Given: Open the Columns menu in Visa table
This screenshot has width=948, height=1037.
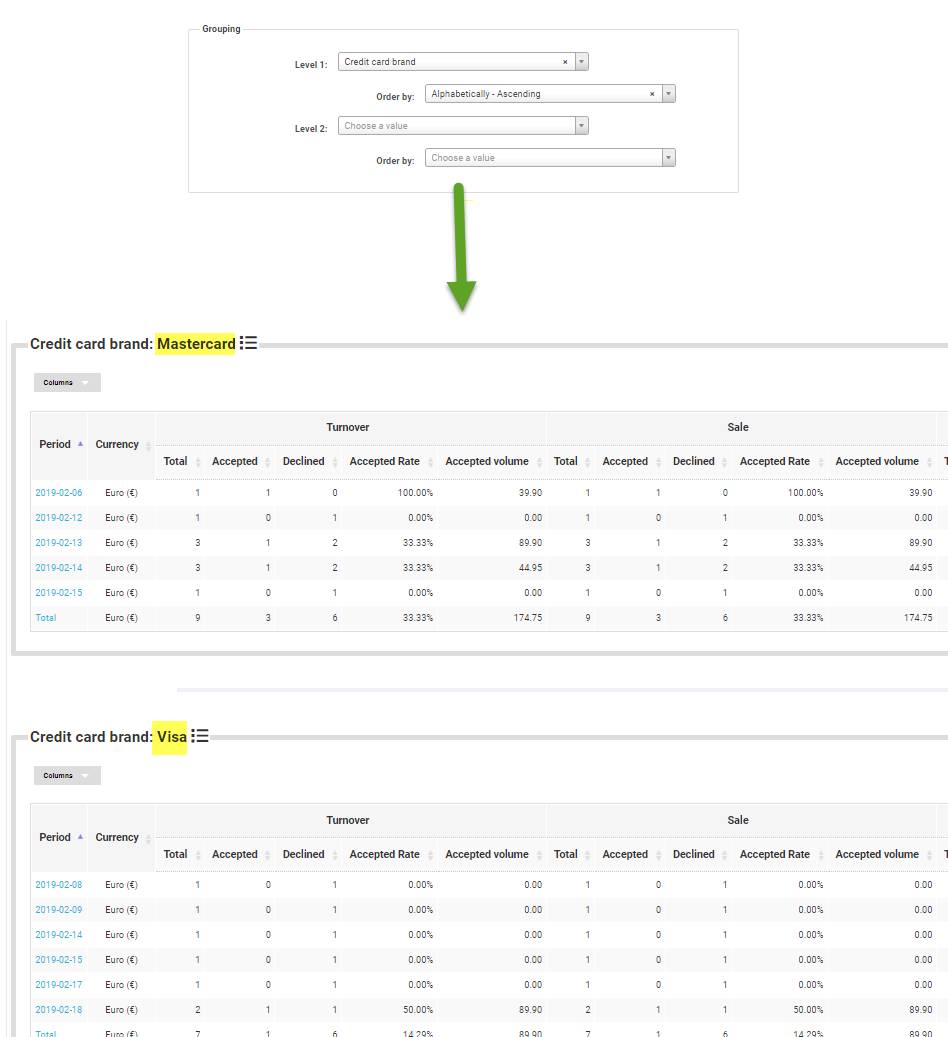Looking at the screenshot, I should (x=67, y=775).
